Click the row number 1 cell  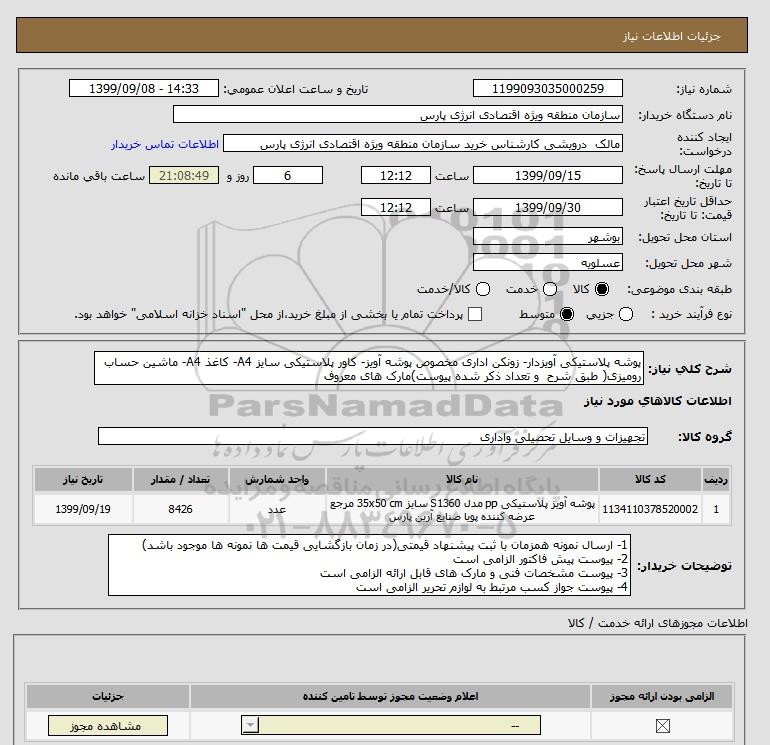pyautogui.click(x=716, y=509)
